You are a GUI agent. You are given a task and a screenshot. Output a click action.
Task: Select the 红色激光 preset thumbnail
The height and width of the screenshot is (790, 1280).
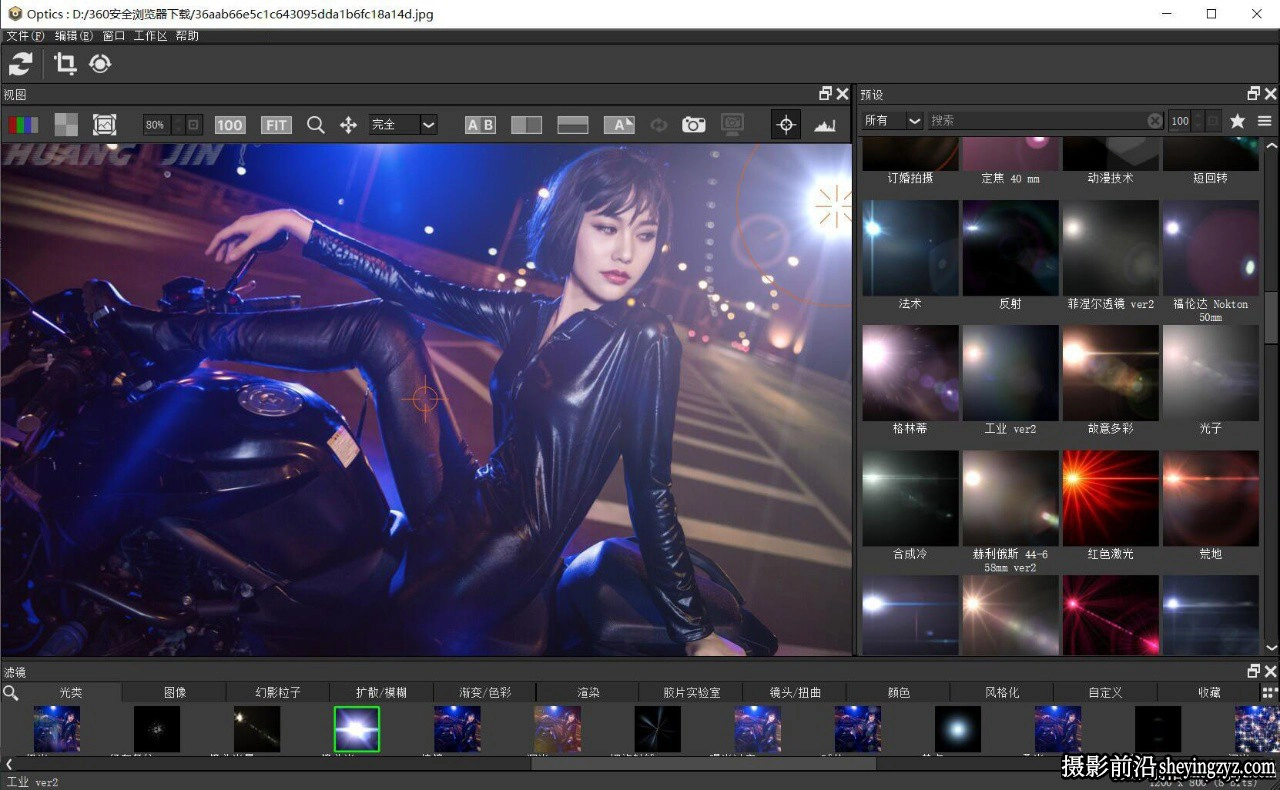point(1110,498)
